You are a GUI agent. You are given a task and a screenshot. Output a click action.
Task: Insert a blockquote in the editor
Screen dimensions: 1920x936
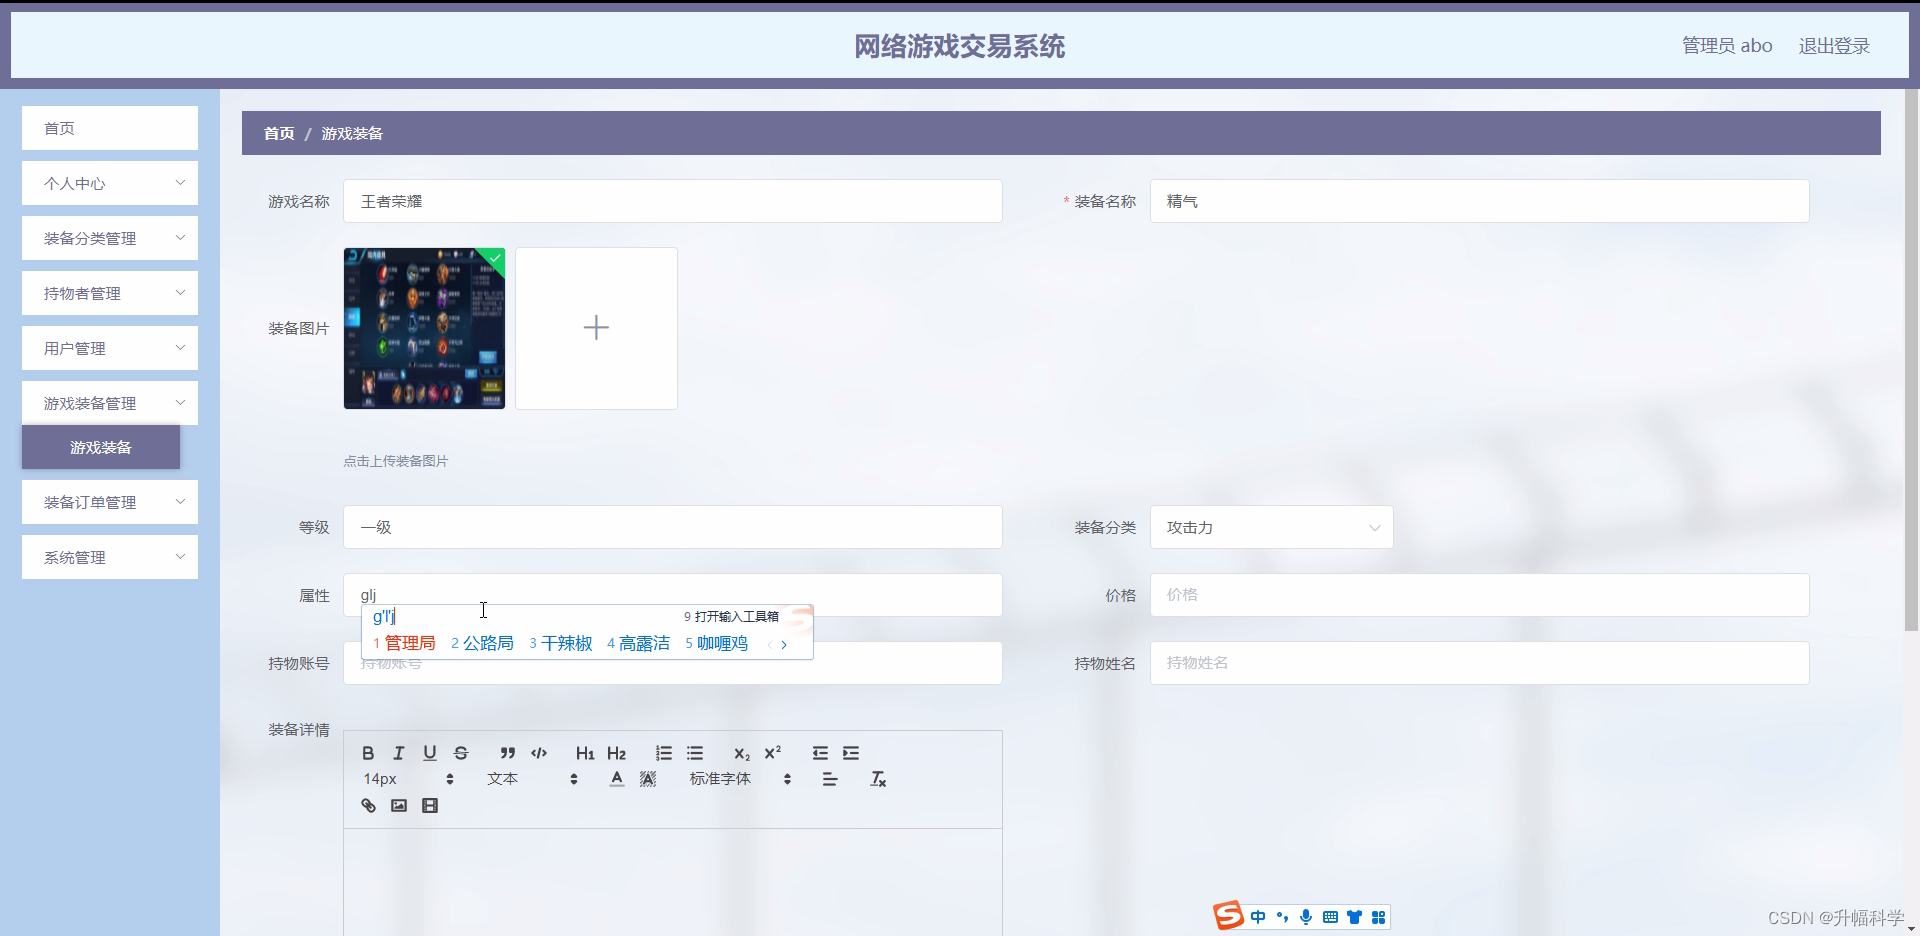click(x=508, y=753)
